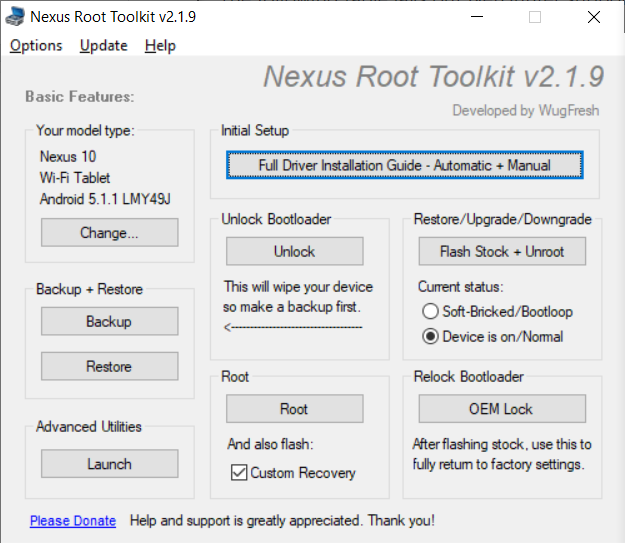Click the Change... model type button

click(x=110, y=232)
